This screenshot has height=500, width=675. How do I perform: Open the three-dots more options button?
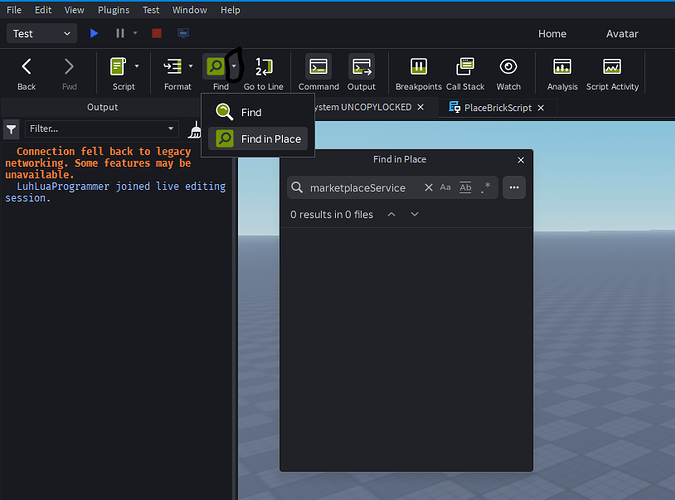[x=514, y=187]
